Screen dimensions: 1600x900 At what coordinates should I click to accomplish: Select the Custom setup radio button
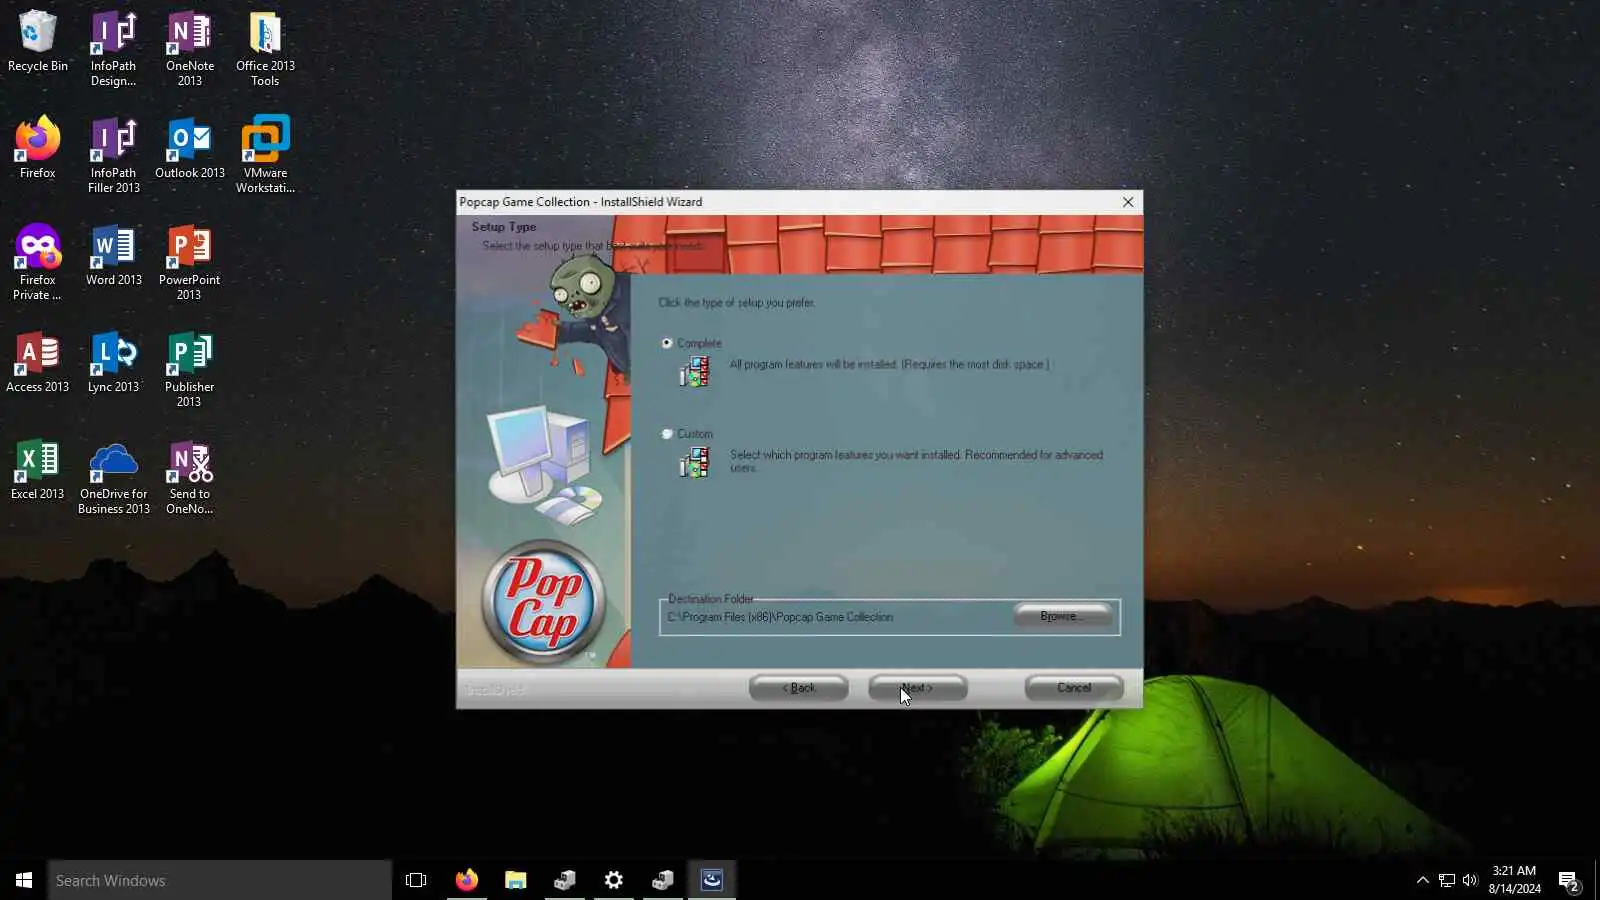(x=667, y=434)
